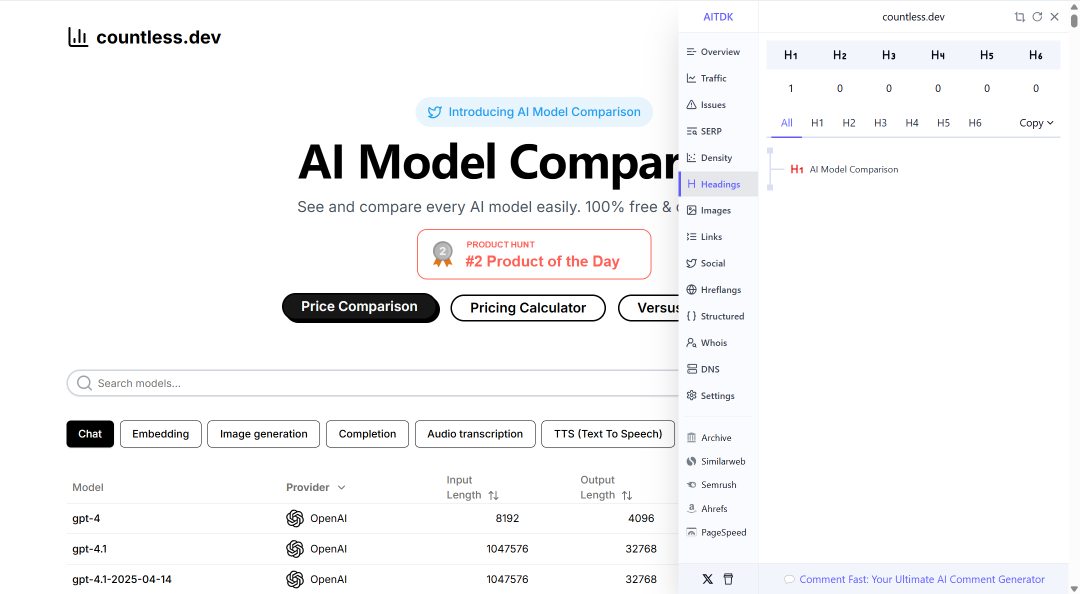1080x594 pixels.
Task: Select the TTS (Text To Speech) filter
Action: tap(608, 434)
